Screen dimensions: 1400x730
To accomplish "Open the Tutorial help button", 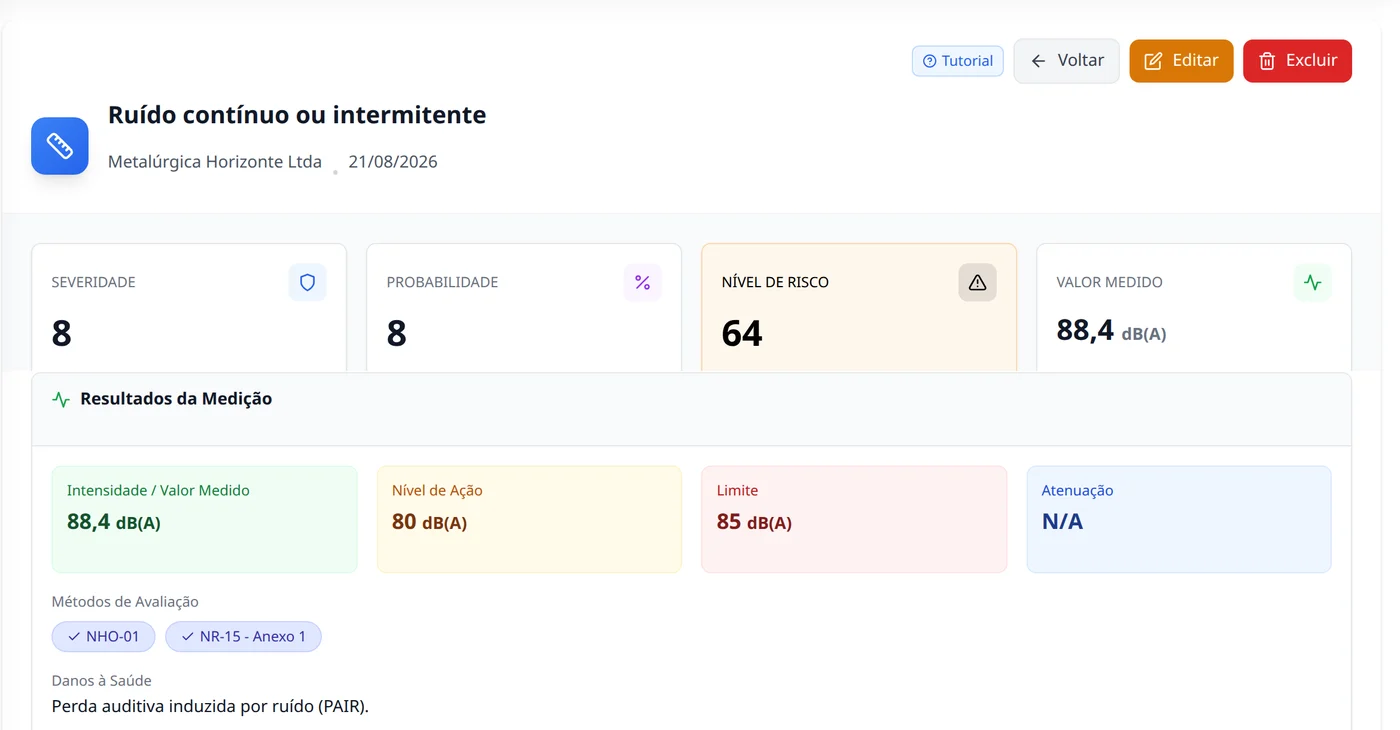I will (957, 61).
